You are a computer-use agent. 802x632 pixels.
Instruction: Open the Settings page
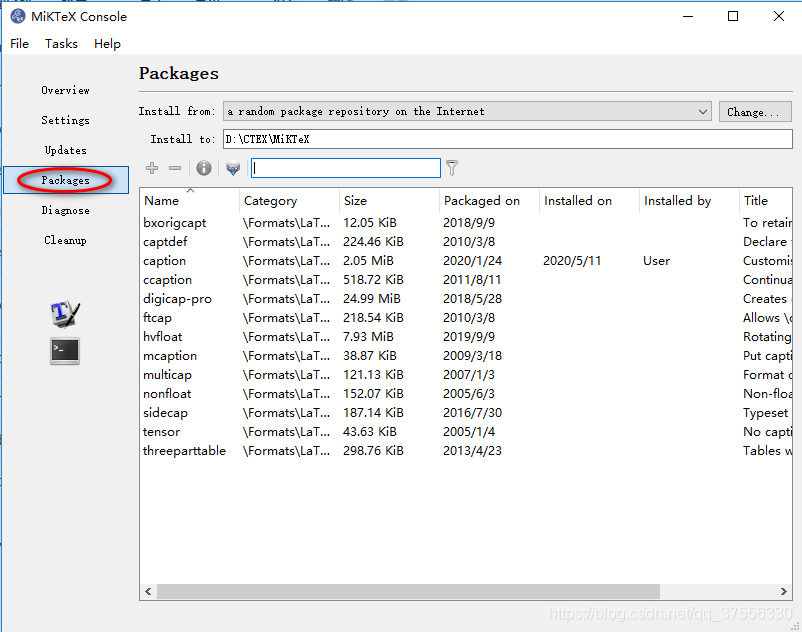point(65,121)
